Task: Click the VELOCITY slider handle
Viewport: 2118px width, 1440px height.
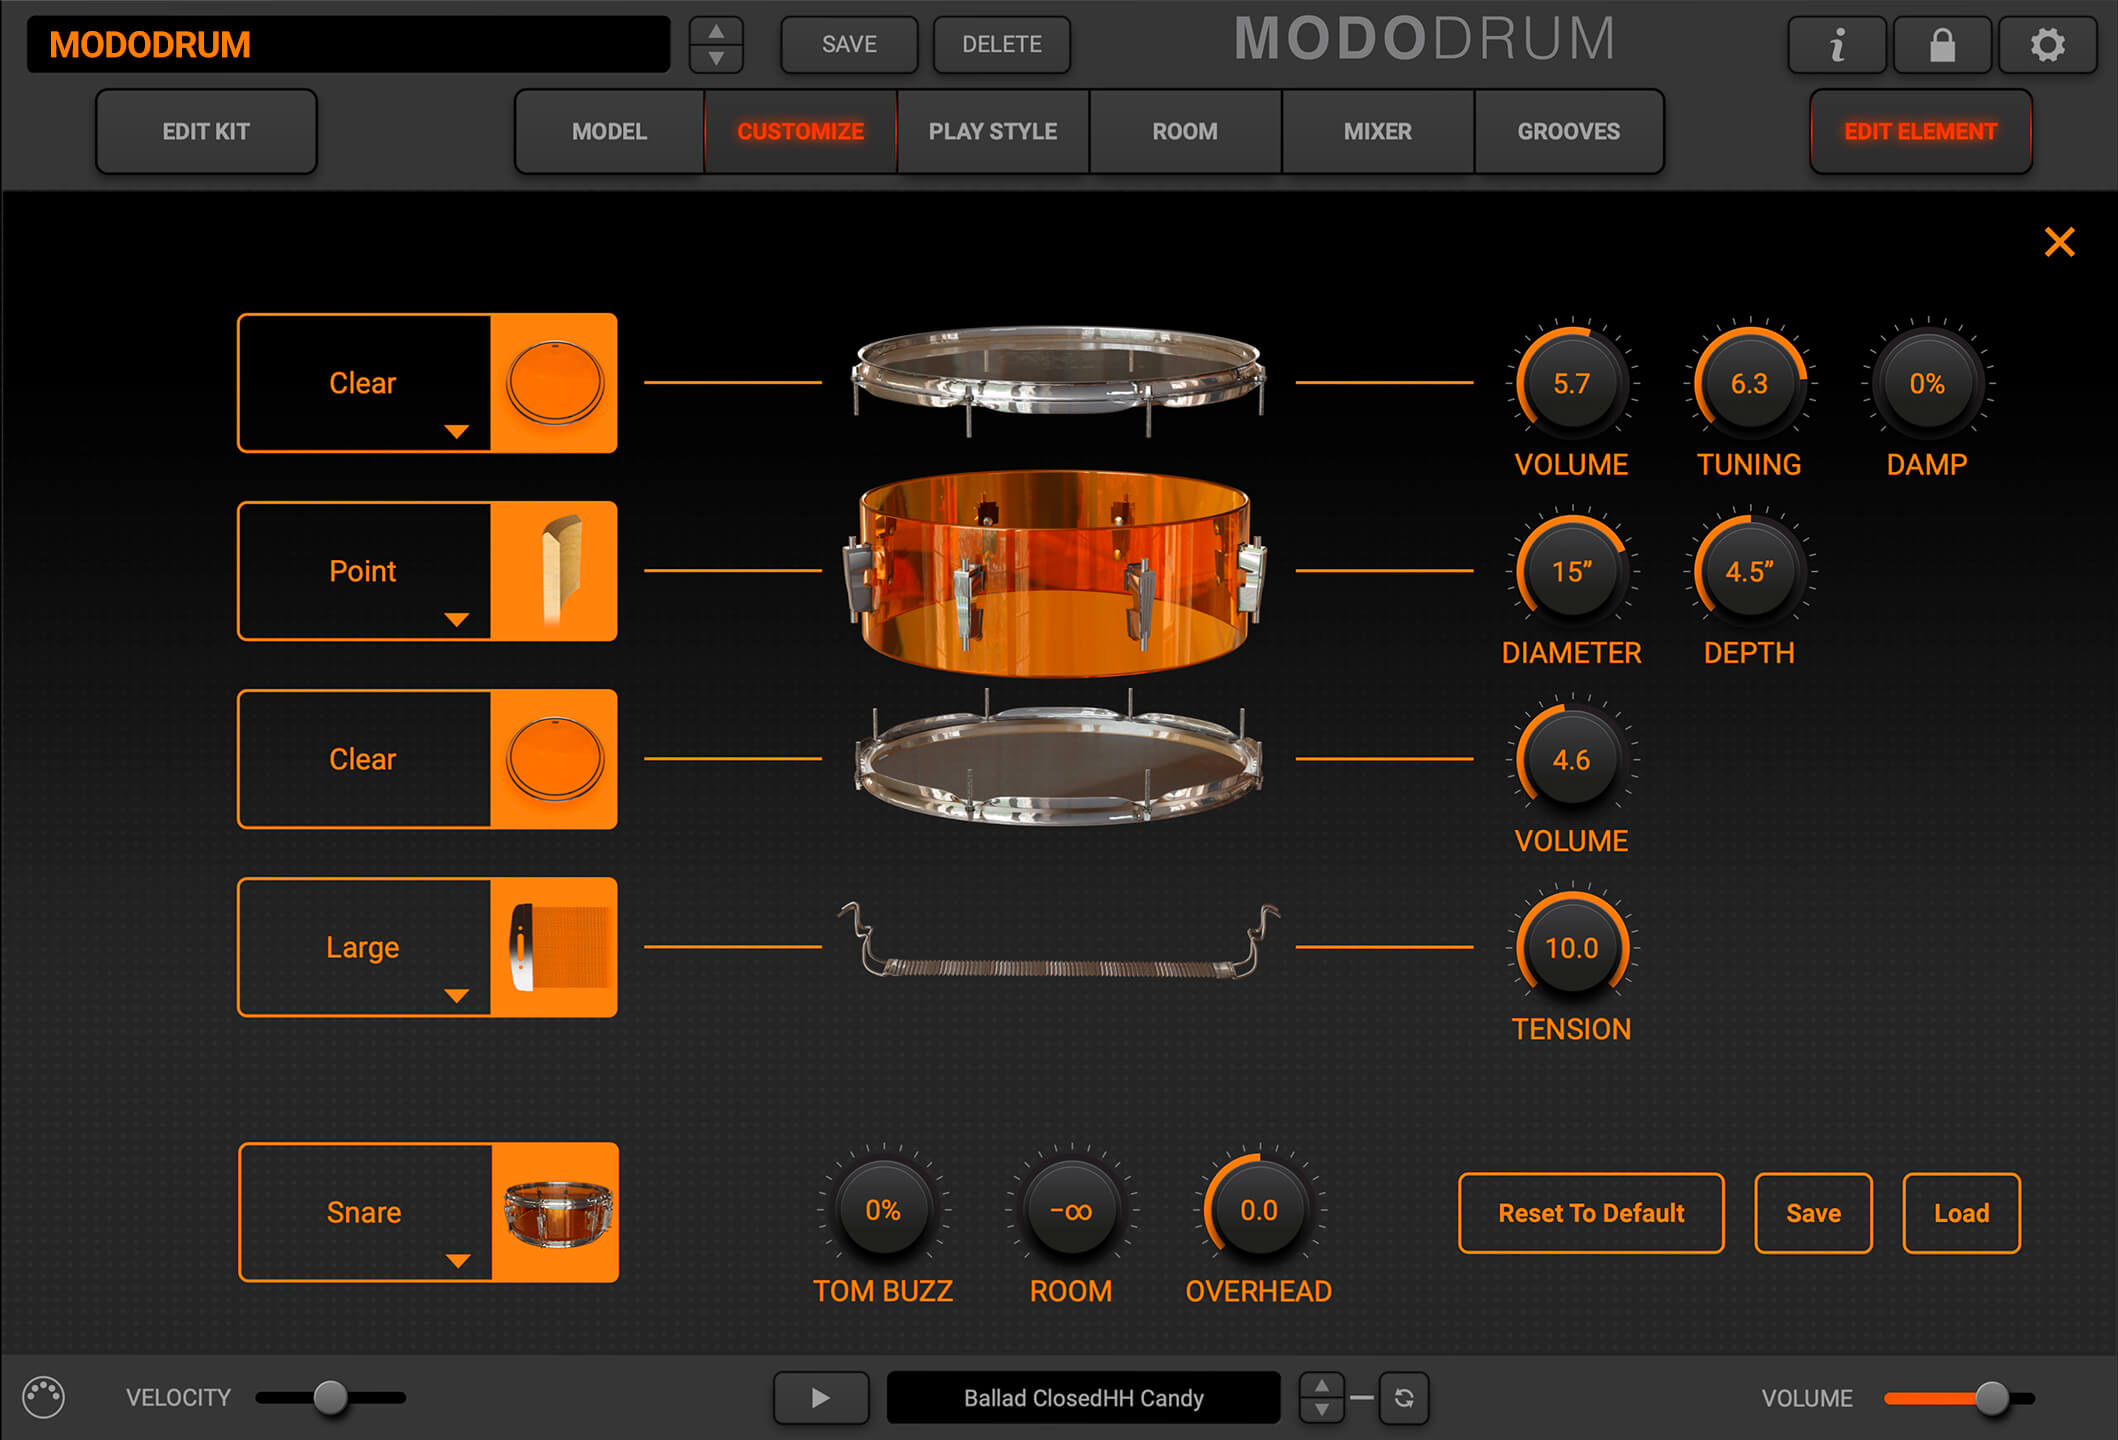Action: (x=330, y=1397)
